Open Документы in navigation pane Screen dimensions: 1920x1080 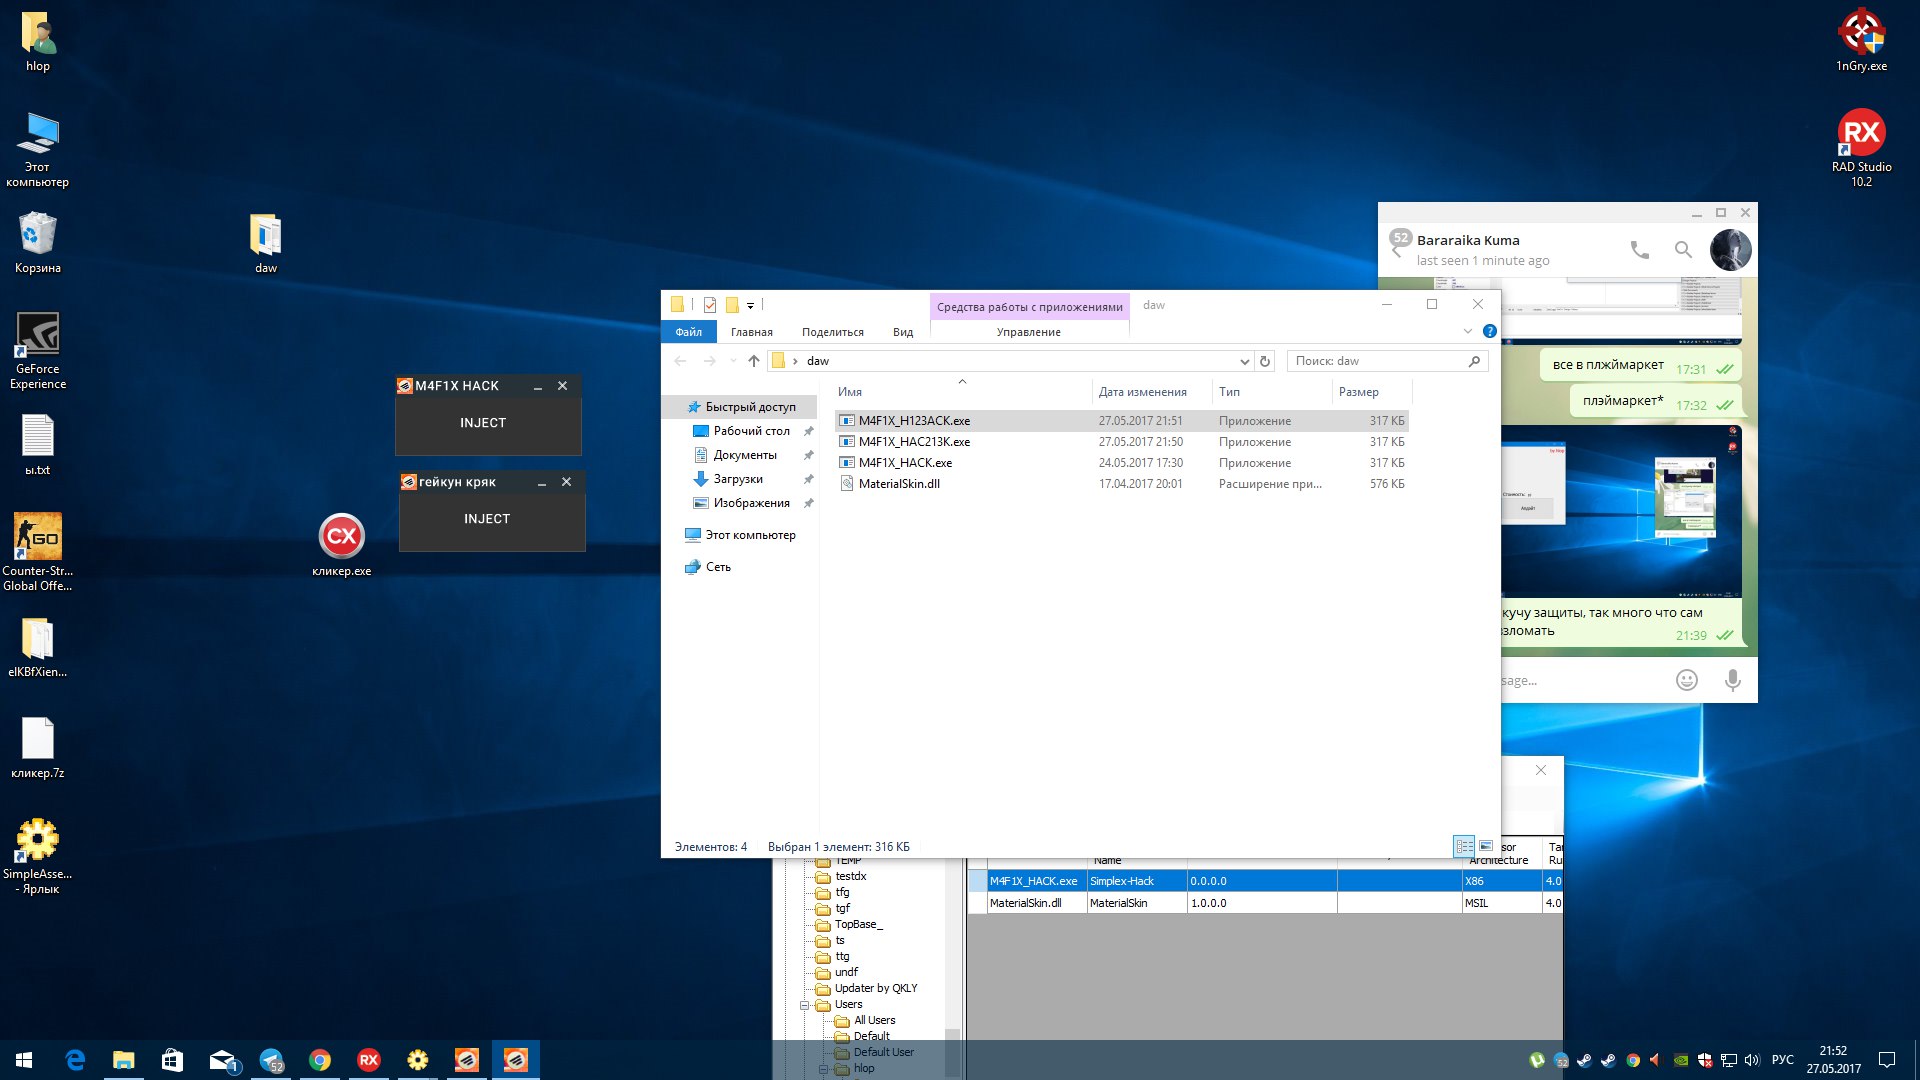coord(744,455)
